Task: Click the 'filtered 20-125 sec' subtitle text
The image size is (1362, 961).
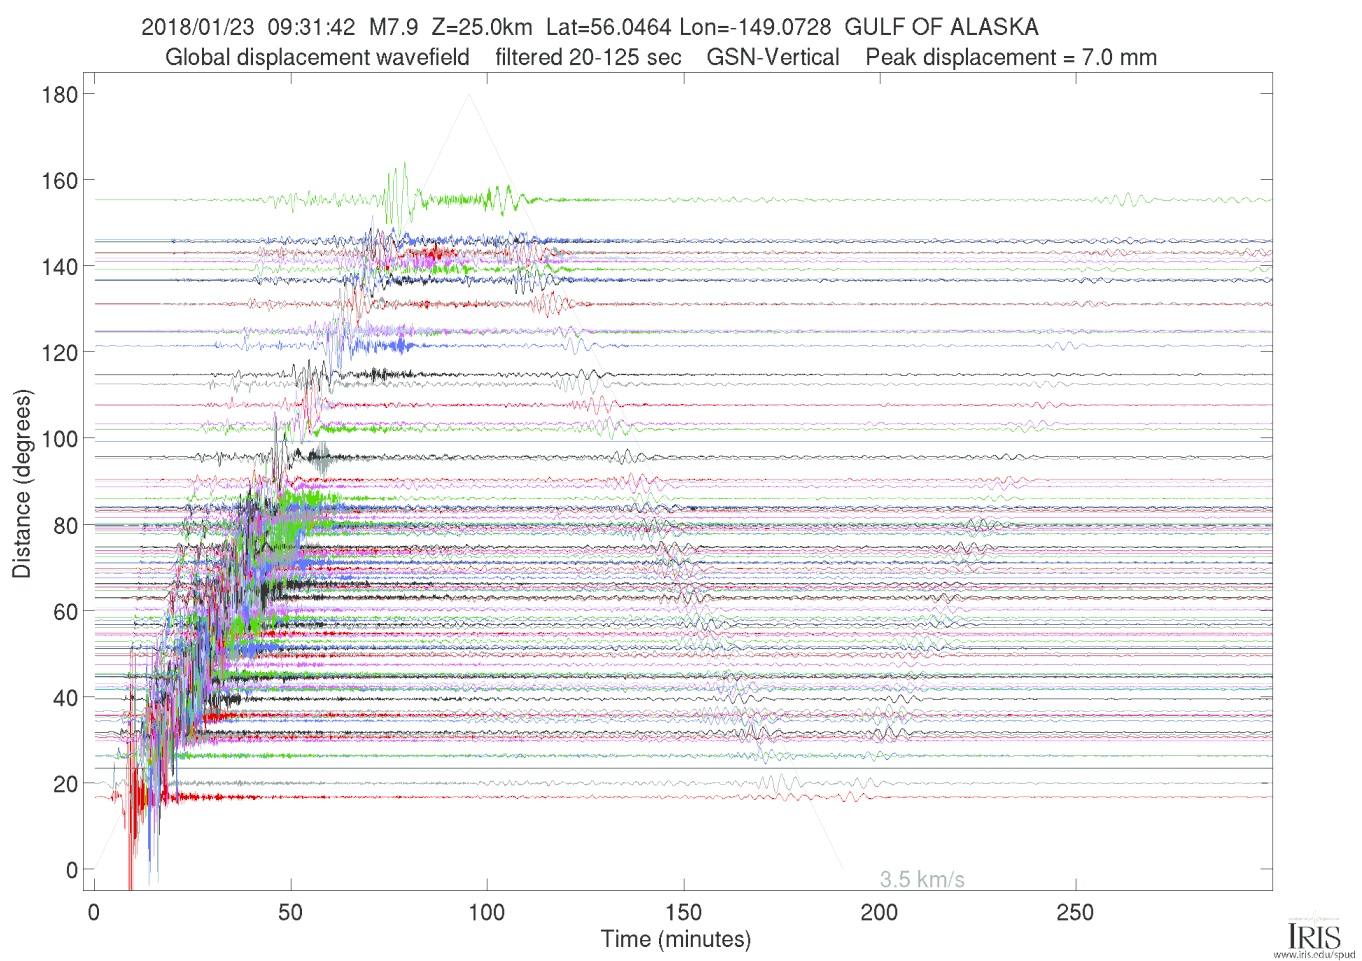Action: pyautogui.click(x=588, y=58)
